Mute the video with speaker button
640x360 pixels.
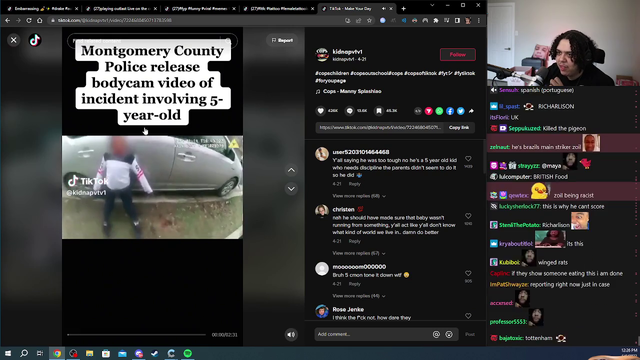pos(291,335)
